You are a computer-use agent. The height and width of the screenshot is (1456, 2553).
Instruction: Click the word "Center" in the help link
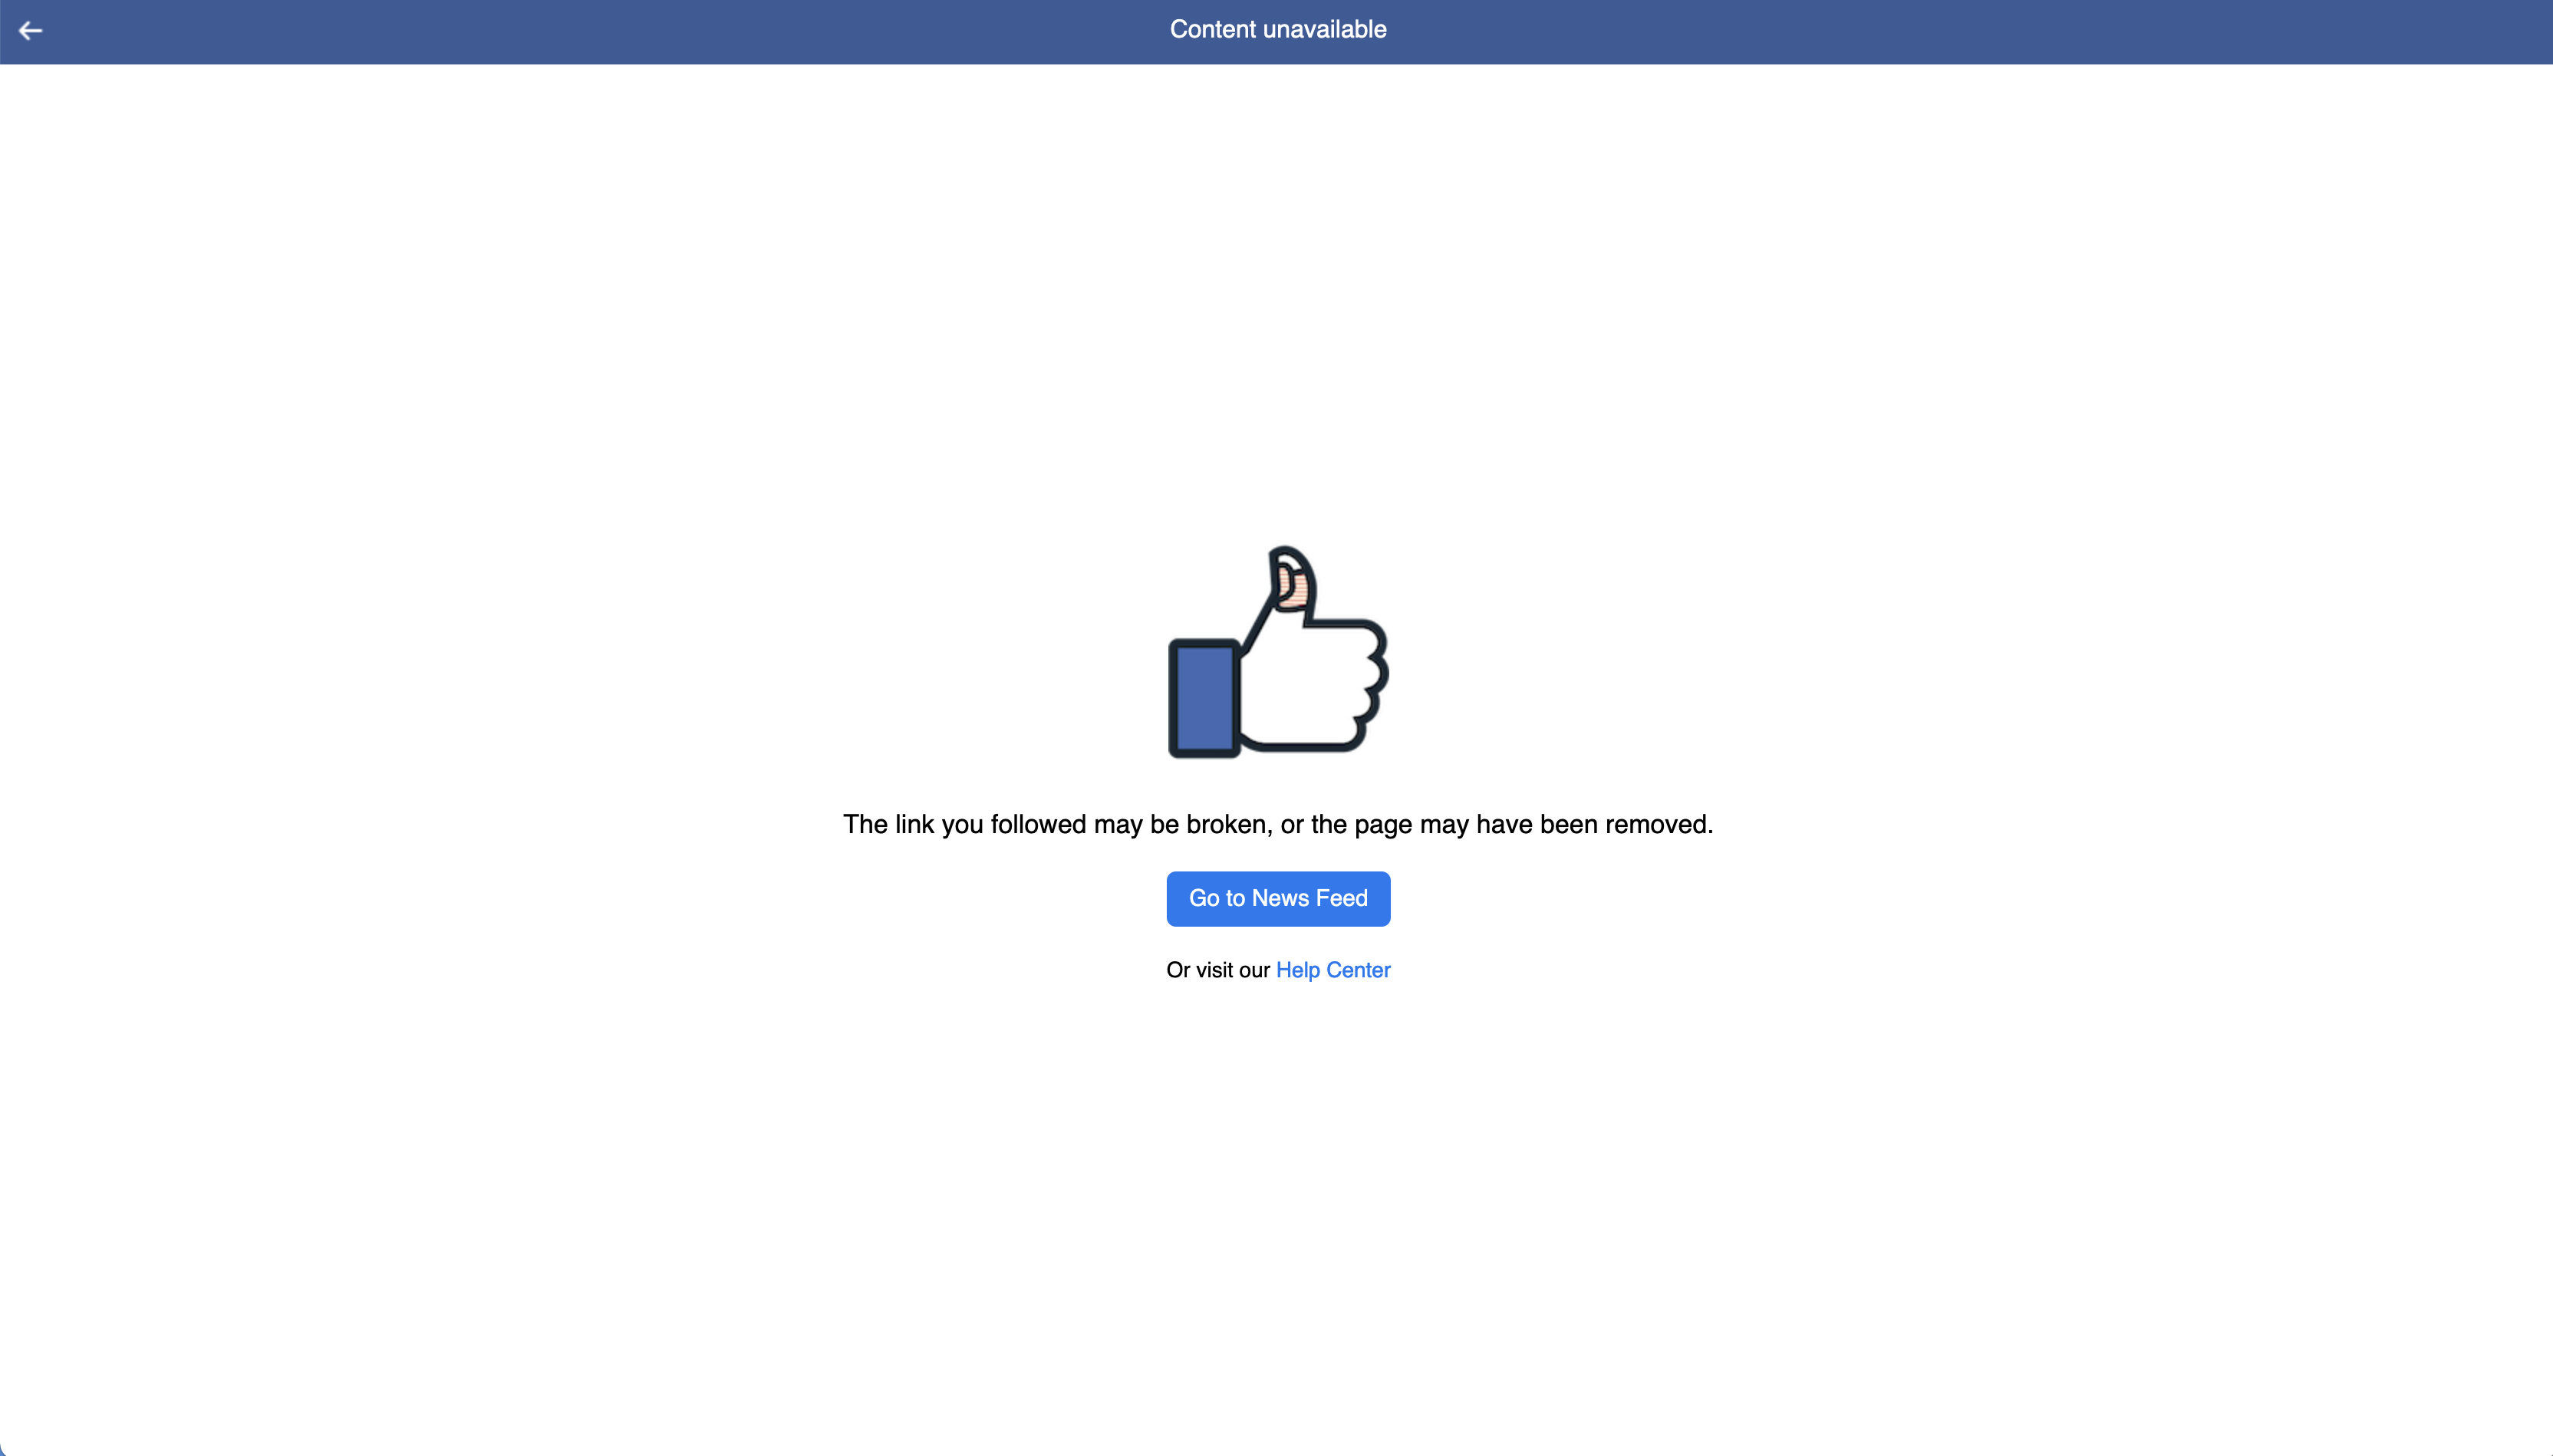pyautogui.click(x=1358, y=970)
